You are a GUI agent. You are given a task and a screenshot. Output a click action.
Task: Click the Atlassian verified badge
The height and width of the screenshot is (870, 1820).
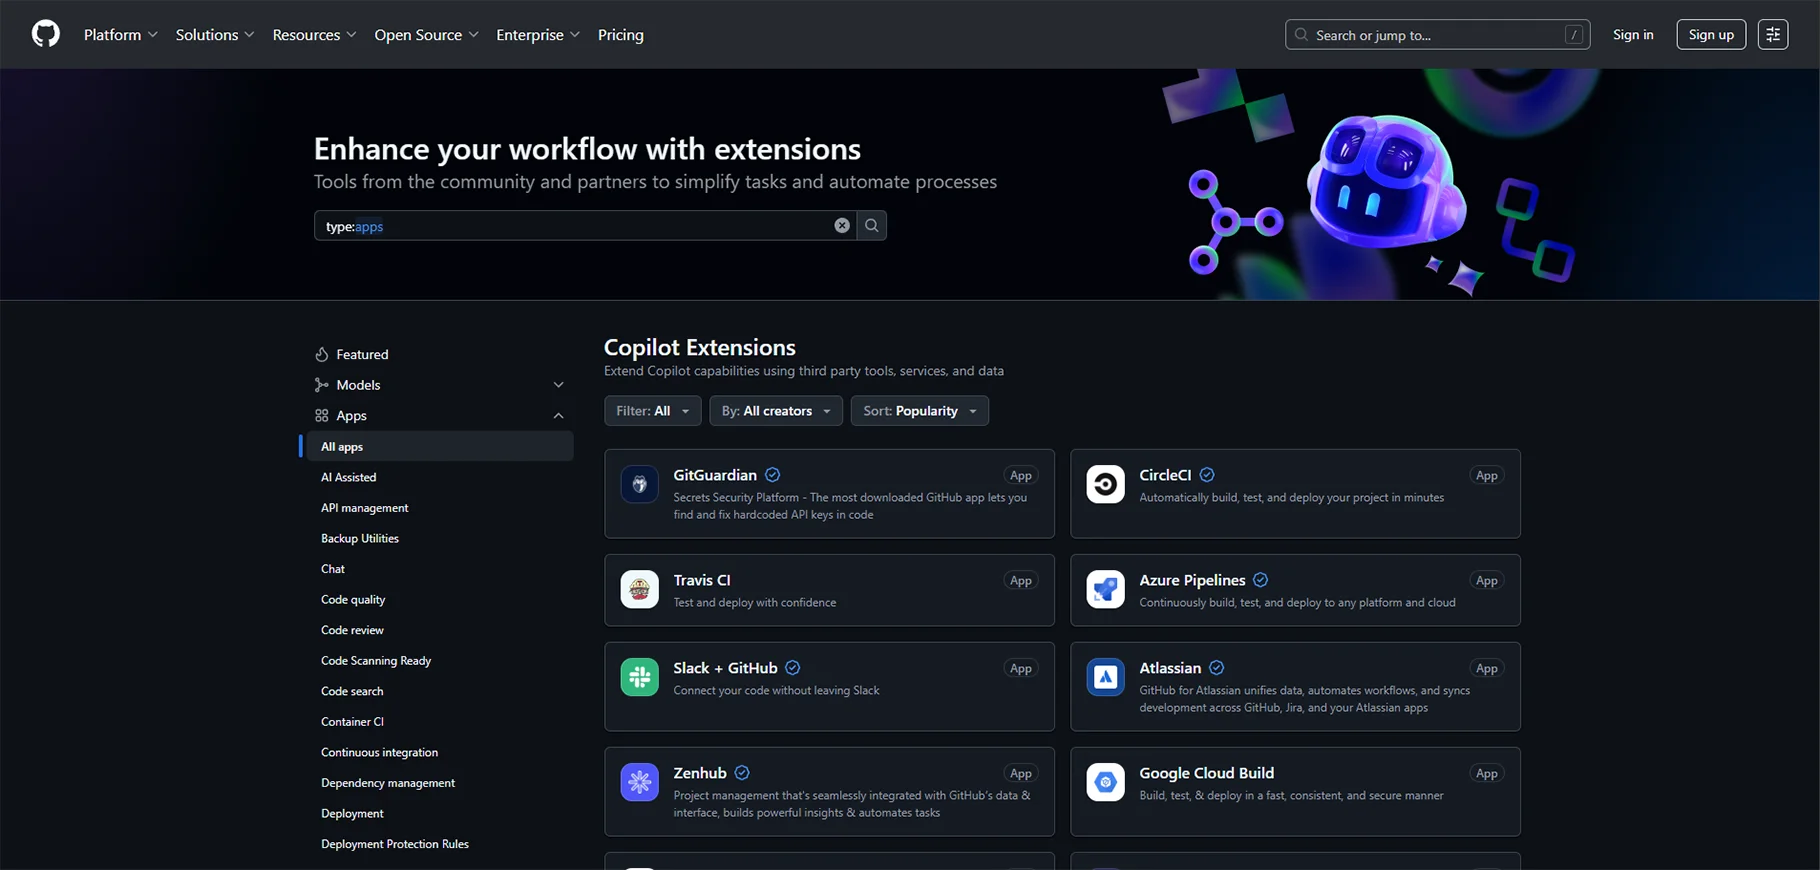point(1217,668)
